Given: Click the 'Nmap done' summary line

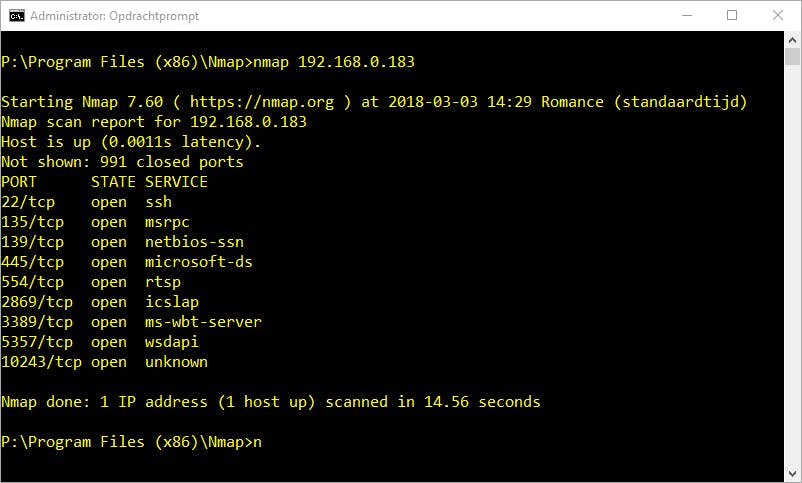Looking at the screenshot, I should [270, 402].
